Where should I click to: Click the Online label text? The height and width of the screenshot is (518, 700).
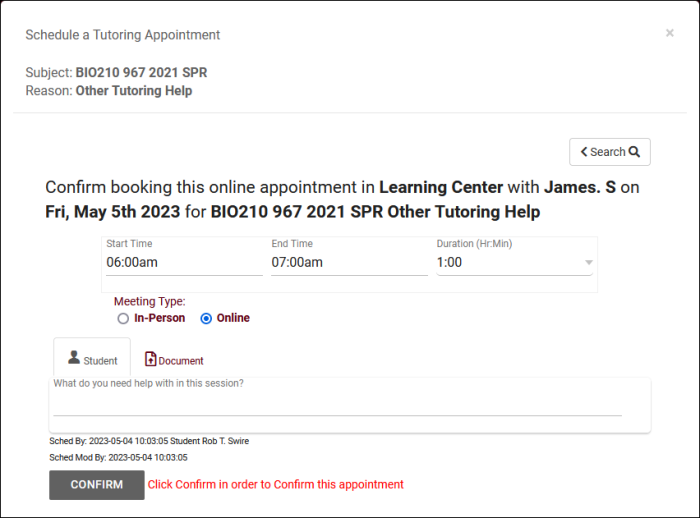pyautogui.click(x=233, y=318)
